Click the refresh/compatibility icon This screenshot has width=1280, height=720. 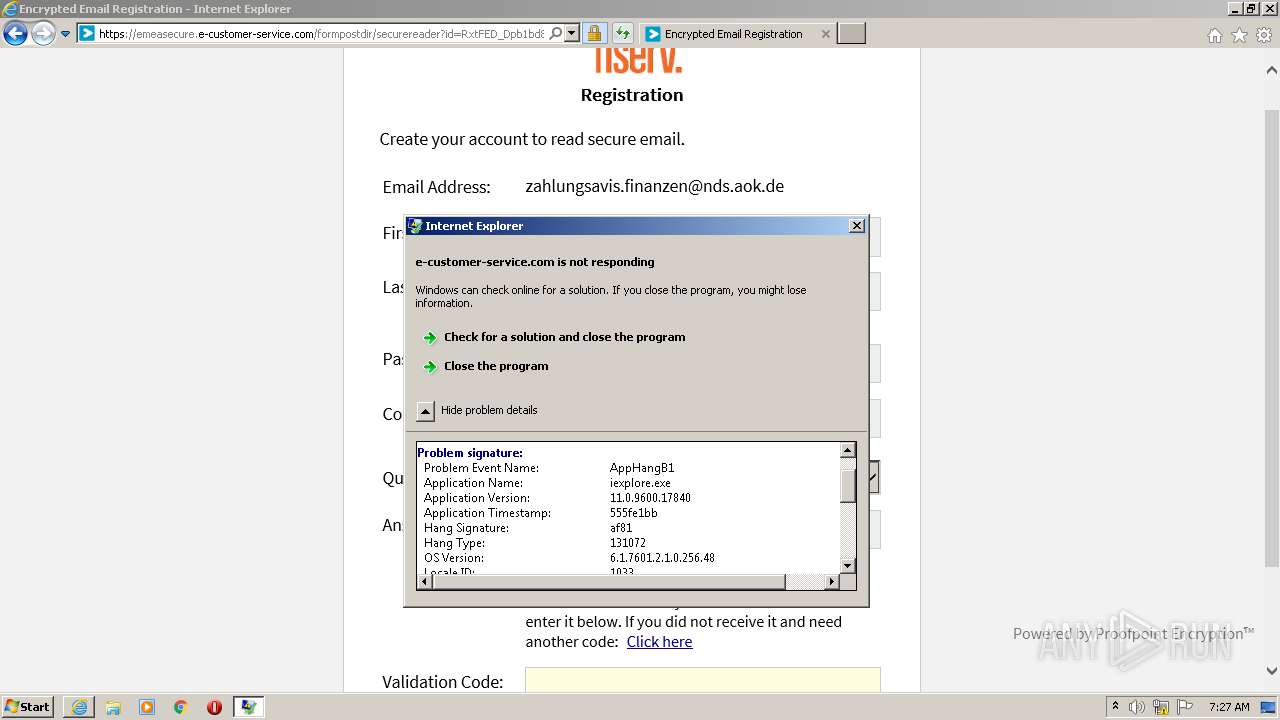tap(623, 34)
